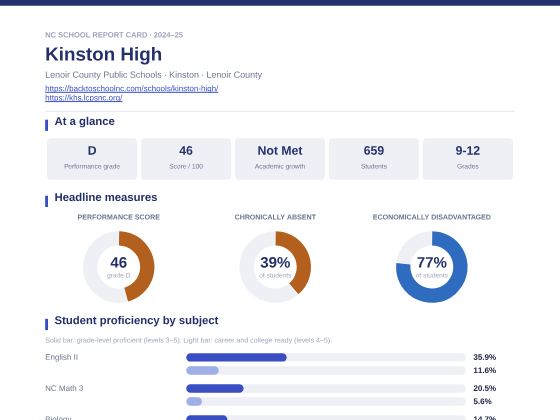Click the NC Math 3 subject label
Viewport: 560px width, 420px height.
coord(64,388)
